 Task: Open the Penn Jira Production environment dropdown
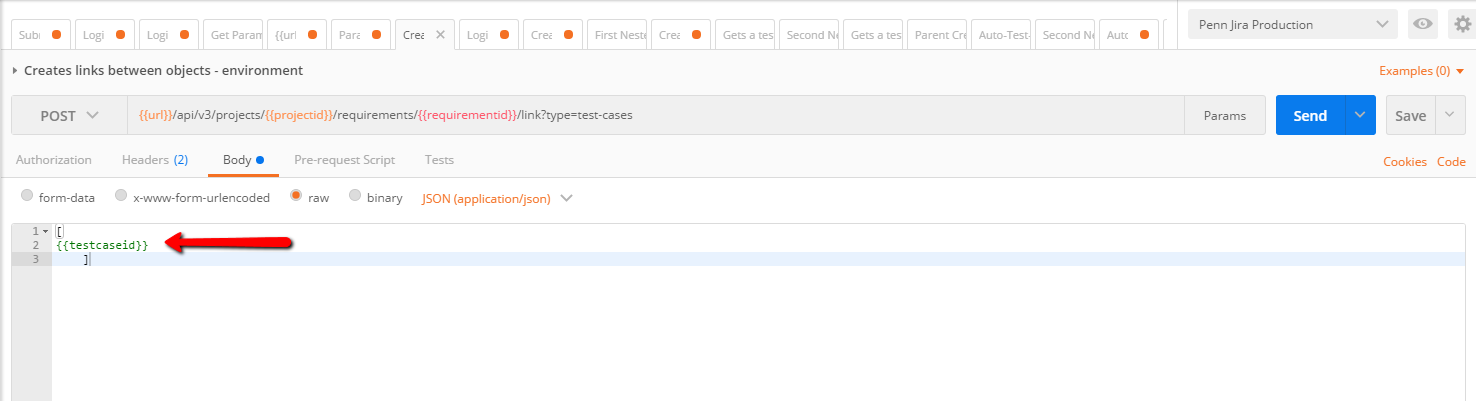coord(1293,25)
